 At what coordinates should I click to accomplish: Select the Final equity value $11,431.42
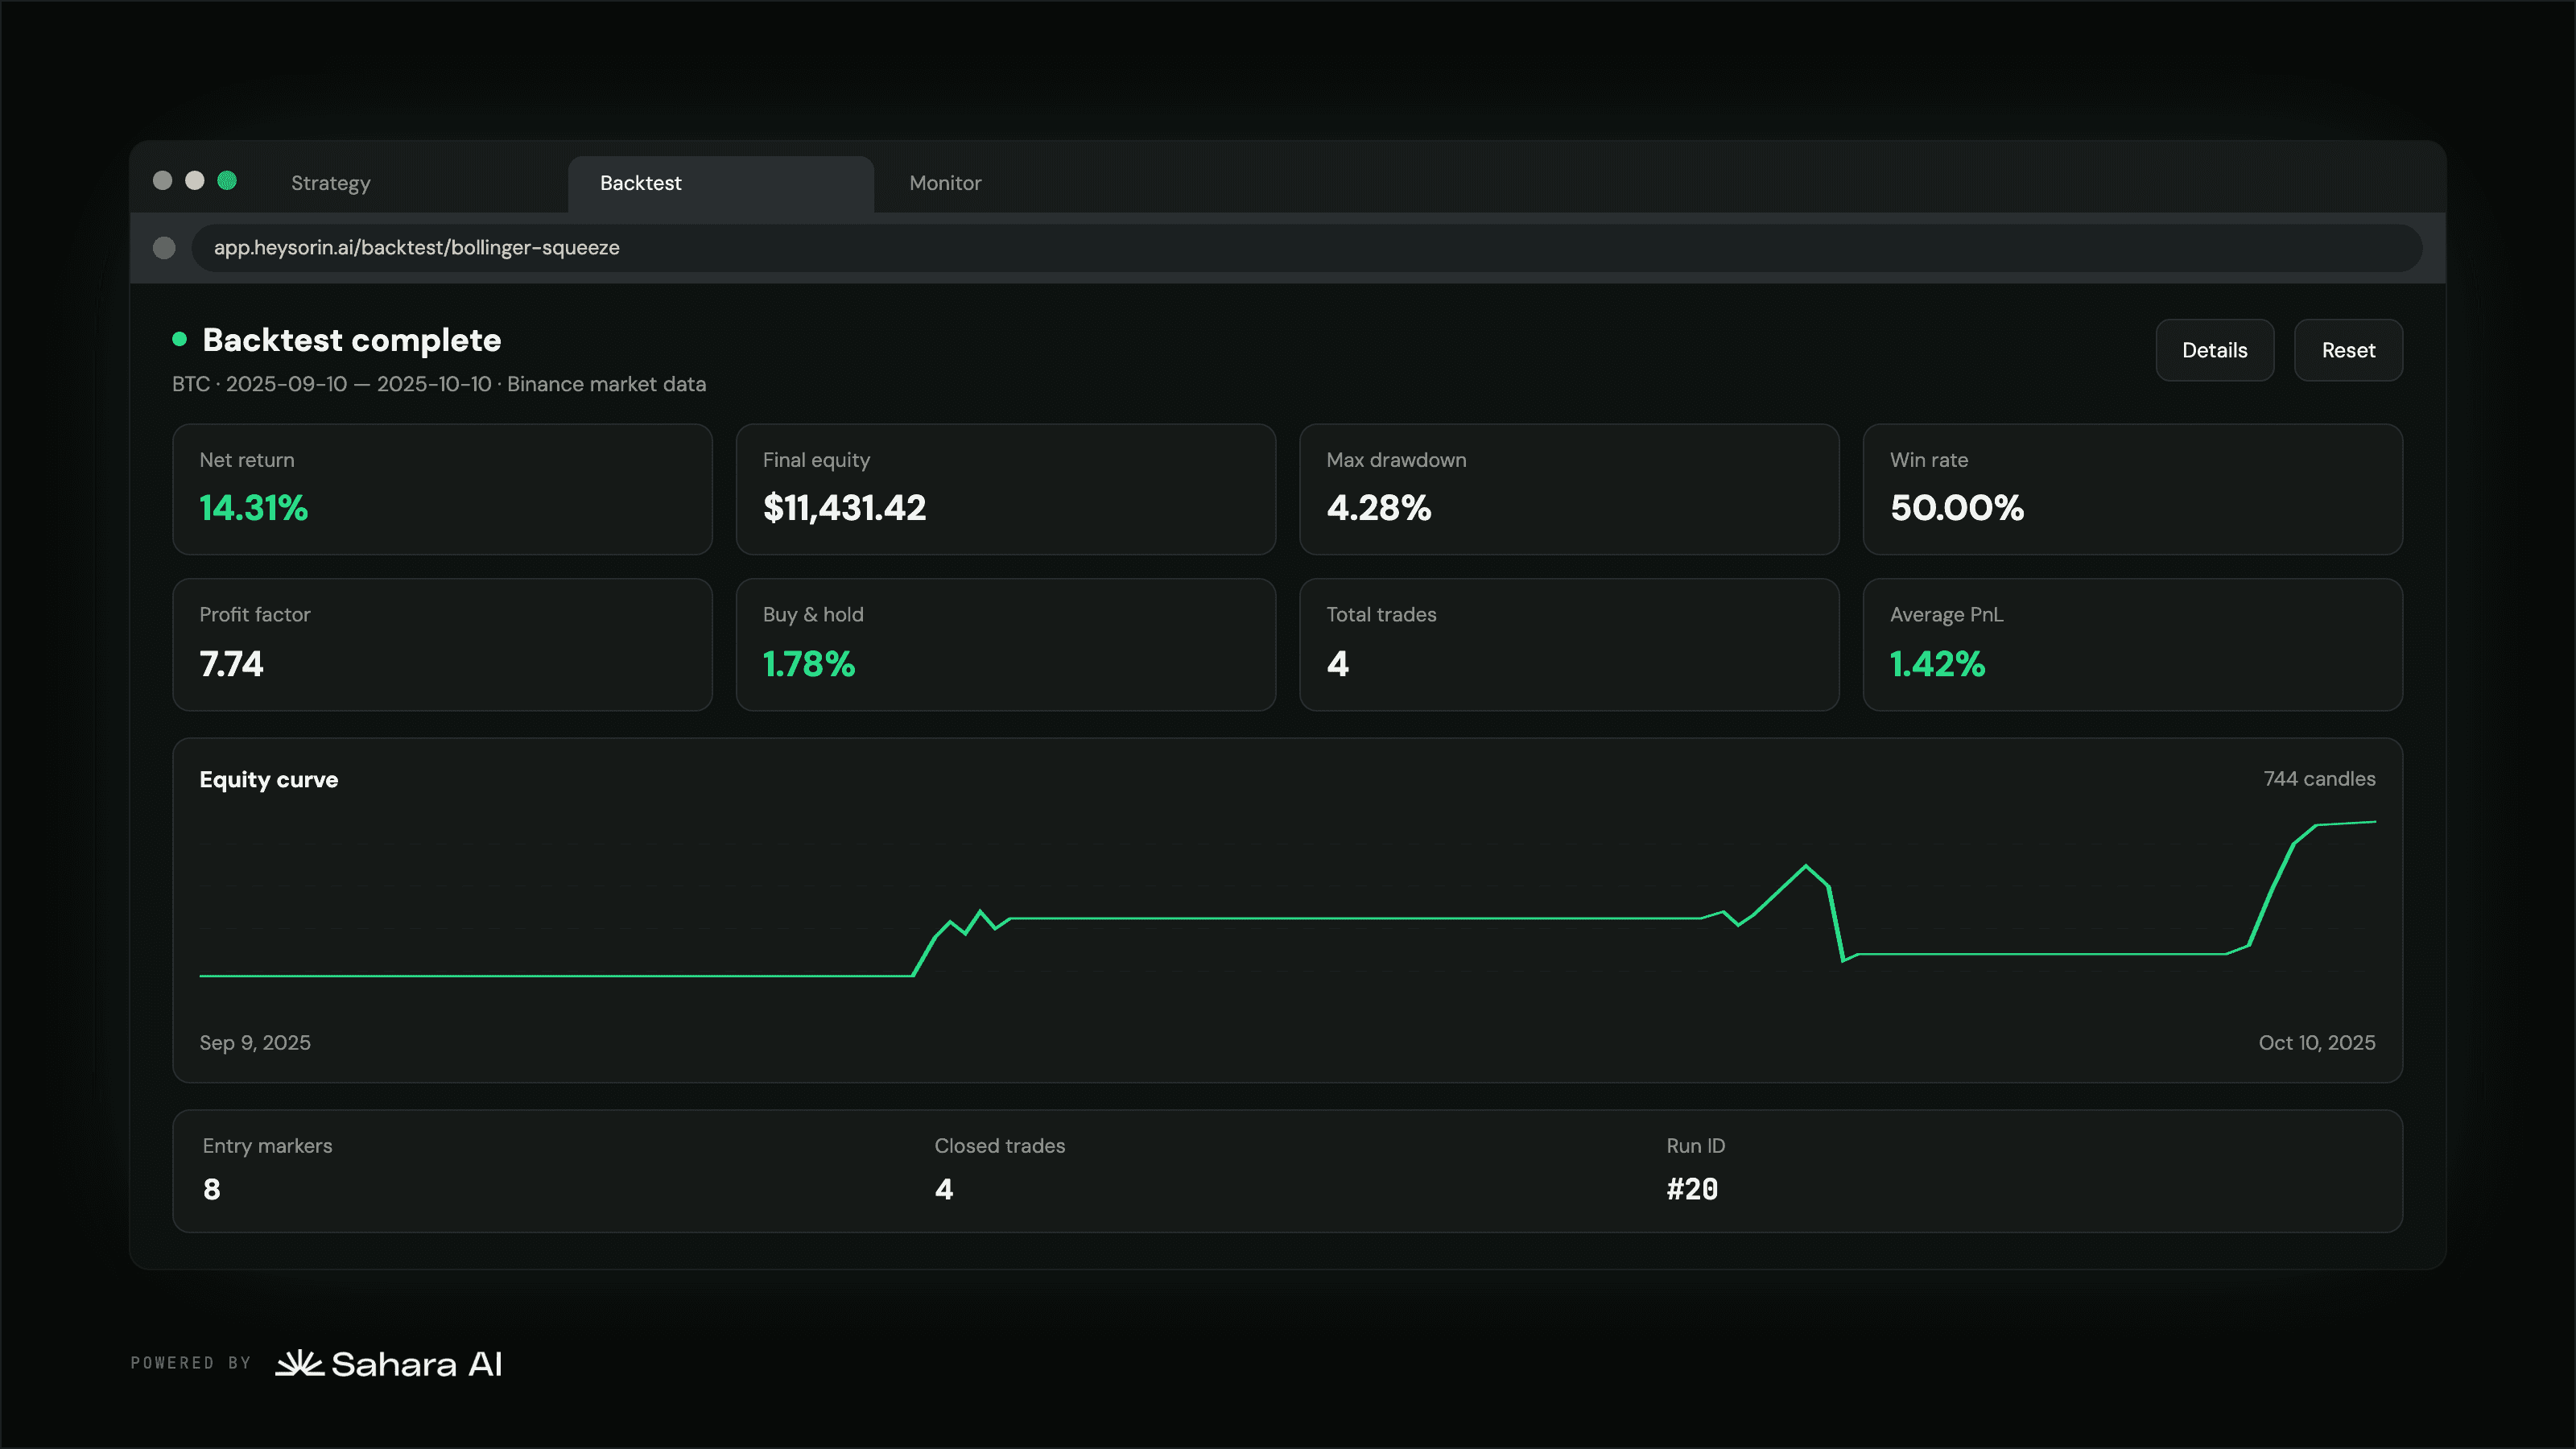[844, 508]
